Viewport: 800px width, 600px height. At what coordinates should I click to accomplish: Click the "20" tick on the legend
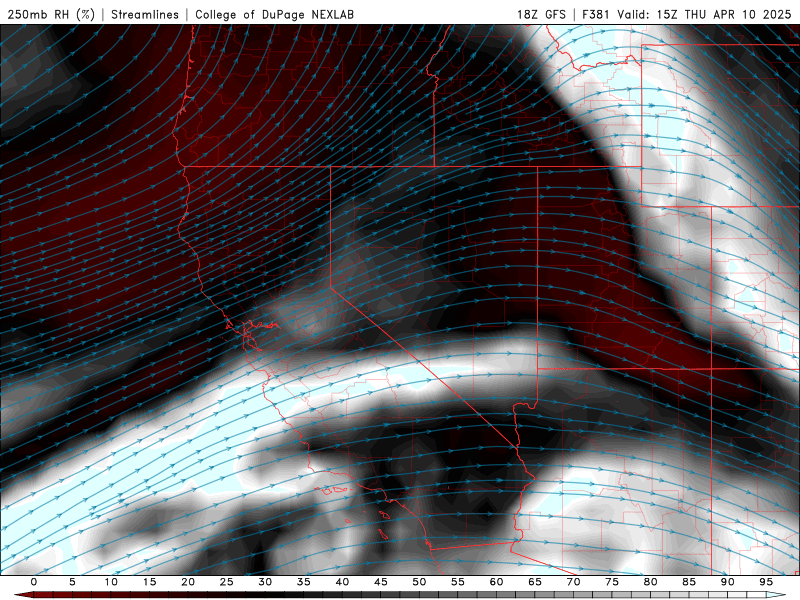[x=188, y=582]
